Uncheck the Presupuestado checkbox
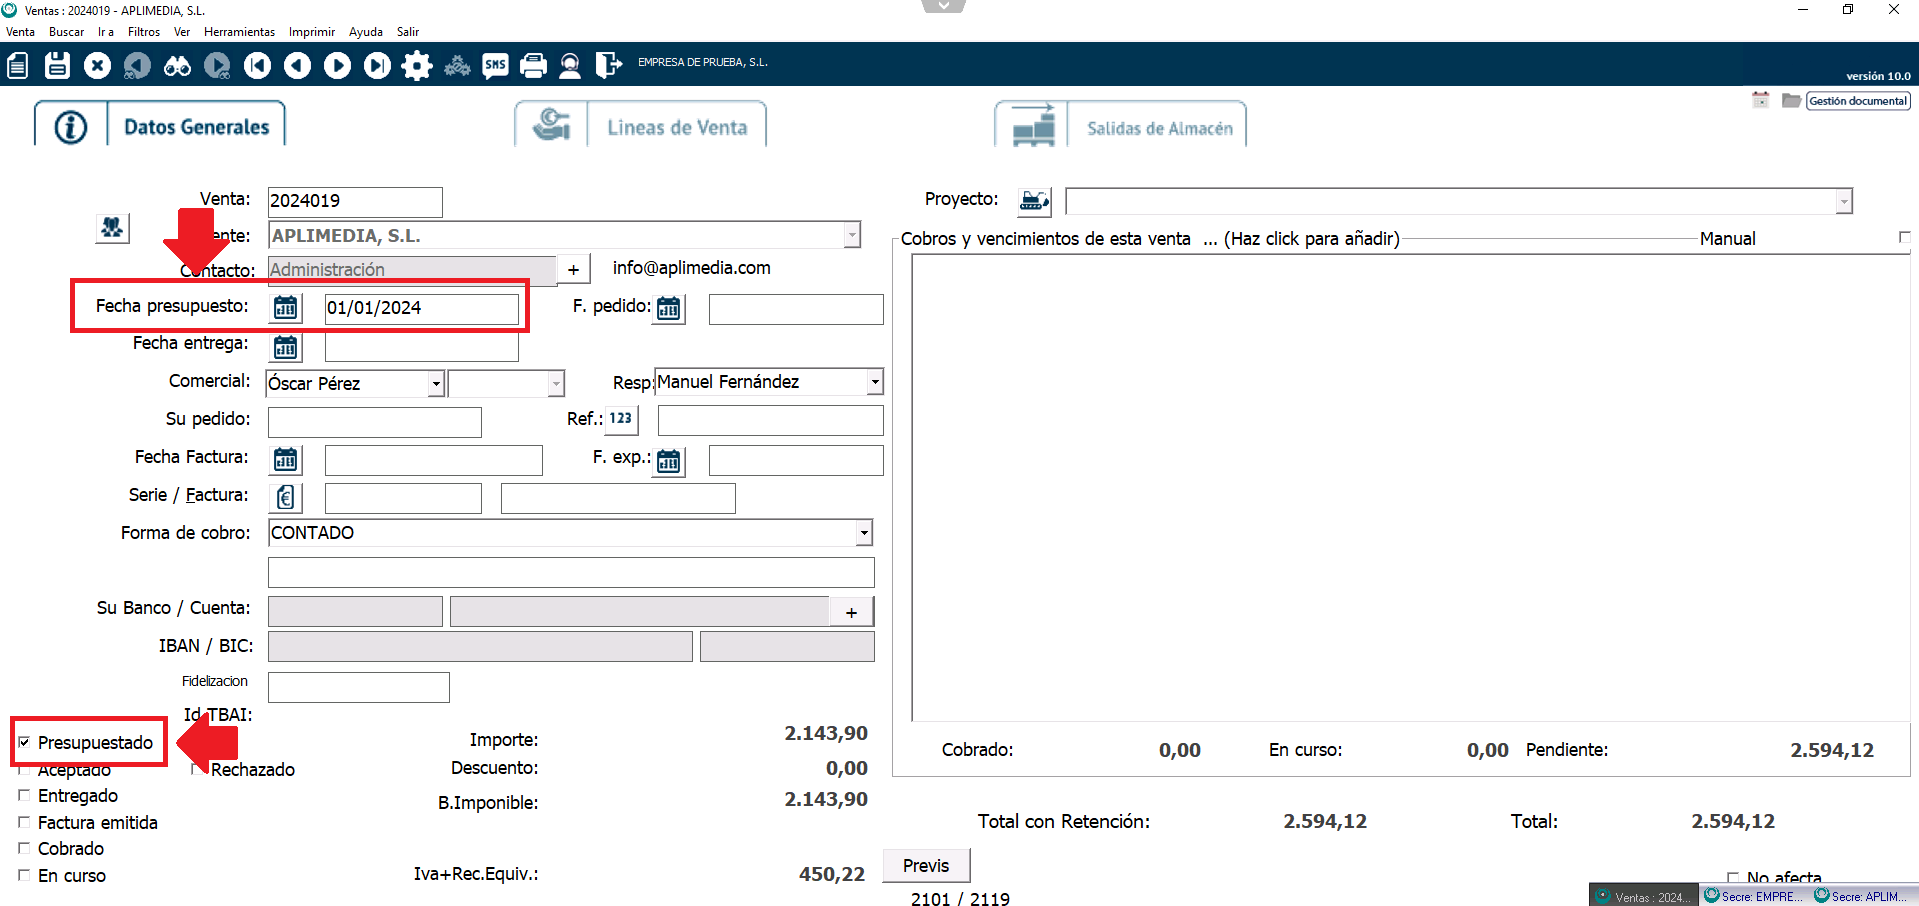This screenshot has width=1919, height=906. point(24,742)
